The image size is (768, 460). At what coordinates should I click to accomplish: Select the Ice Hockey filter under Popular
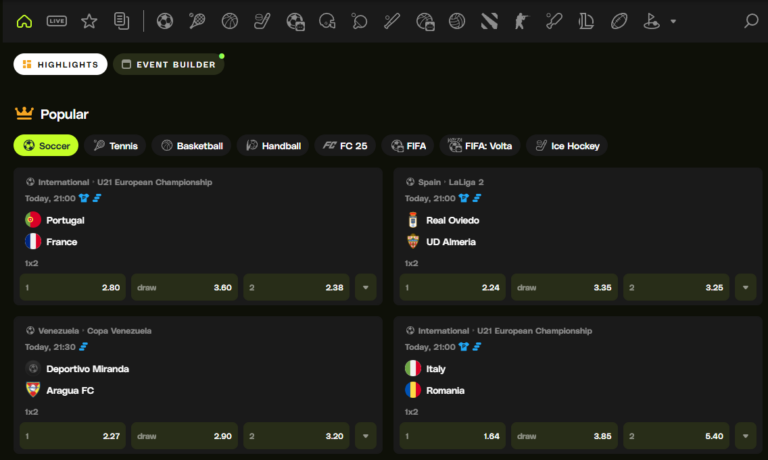click(x=567, y=145)
